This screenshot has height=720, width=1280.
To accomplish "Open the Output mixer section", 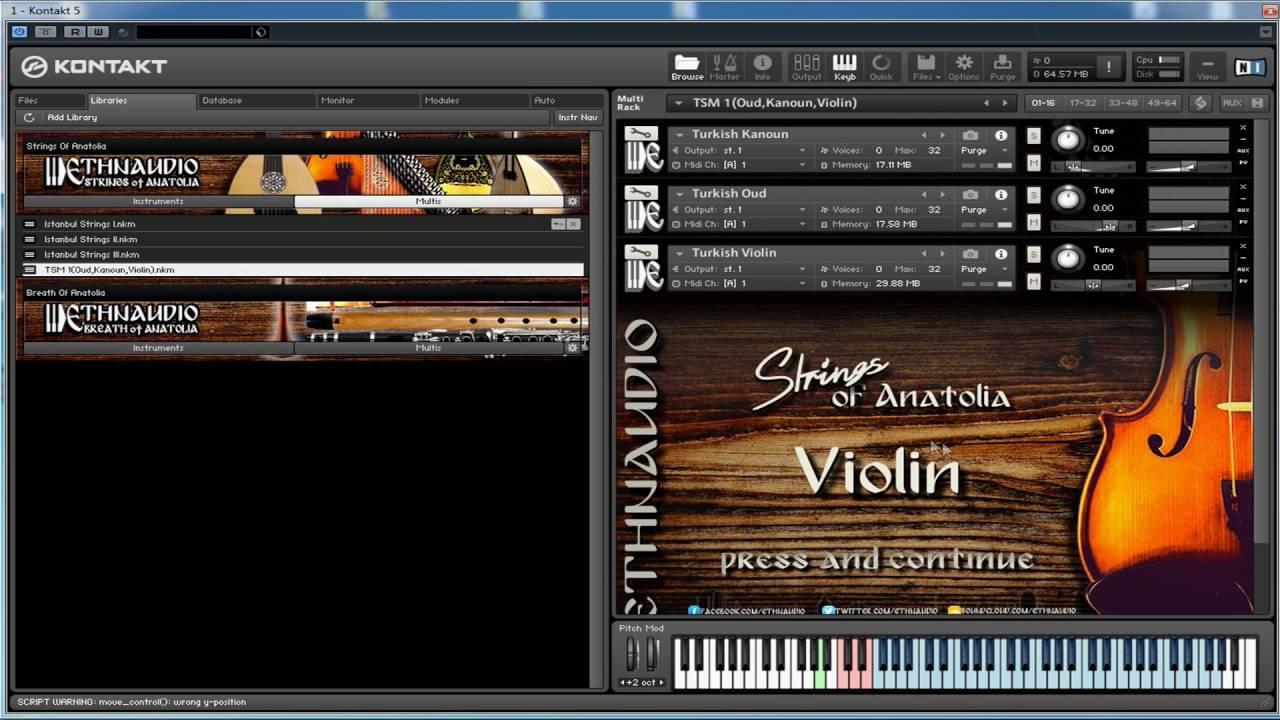I will pos(806,66).
